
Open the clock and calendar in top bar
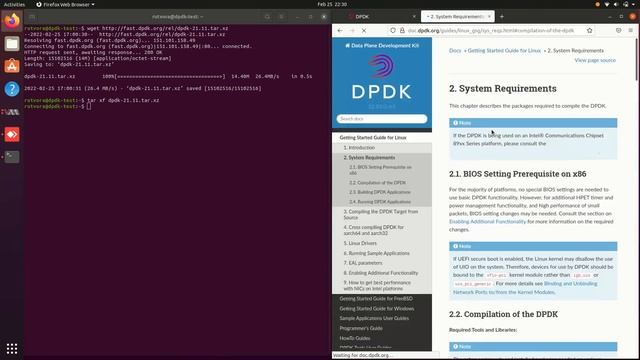tap(332, 4)
